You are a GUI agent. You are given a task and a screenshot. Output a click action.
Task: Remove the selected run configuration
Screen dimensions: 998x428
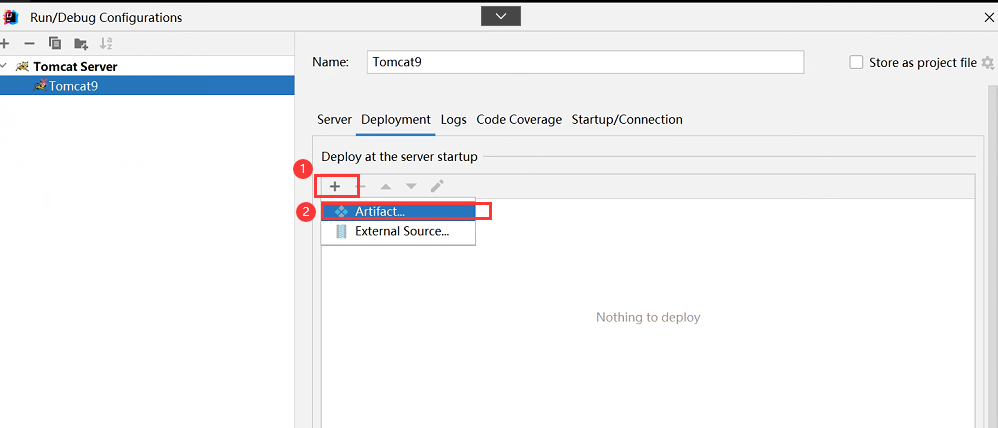tap(29, 43)
